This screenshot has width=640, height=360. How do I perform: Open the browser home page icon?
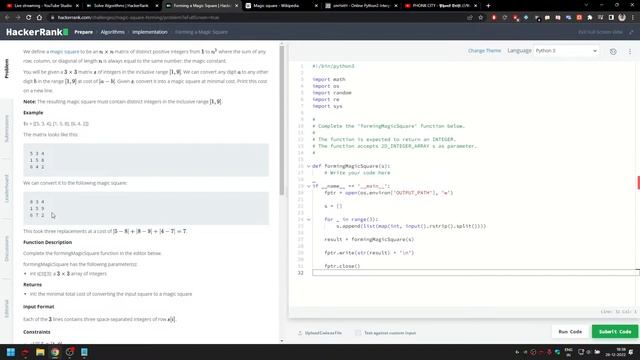39,18
